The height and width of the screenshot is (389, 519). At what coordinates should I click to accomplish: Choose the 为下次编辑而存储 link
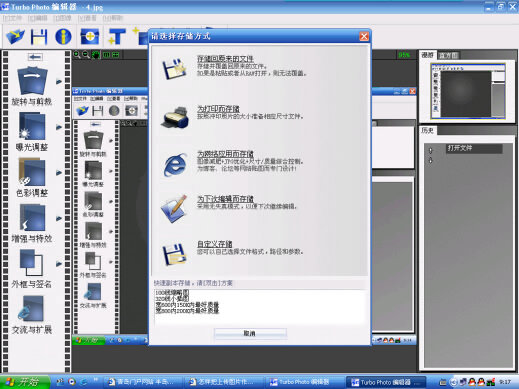click(225, 199)
